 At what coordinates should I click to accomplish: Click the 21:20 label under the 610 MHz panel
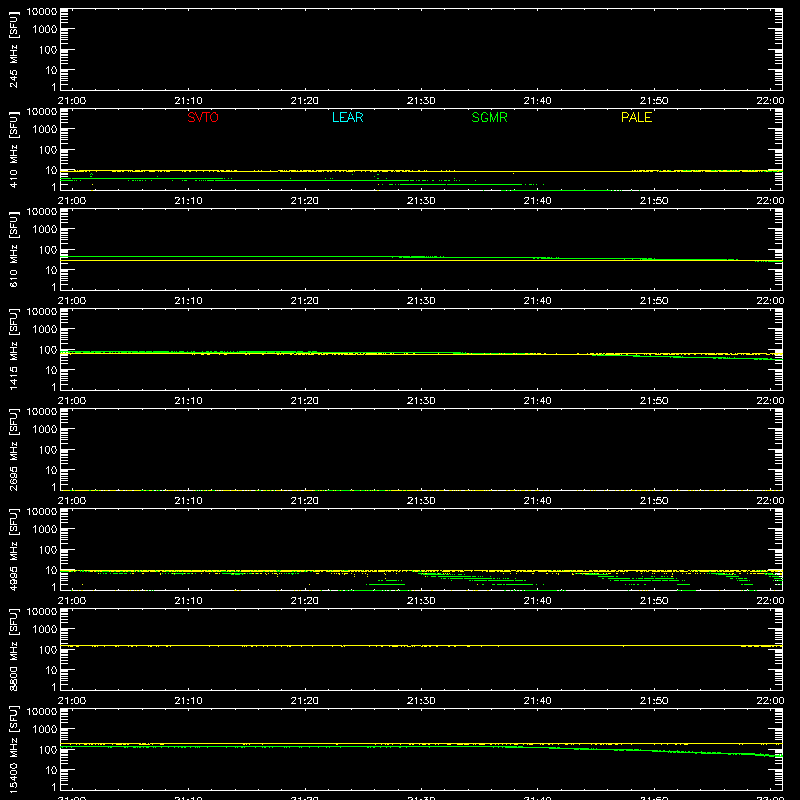point(305,301)
